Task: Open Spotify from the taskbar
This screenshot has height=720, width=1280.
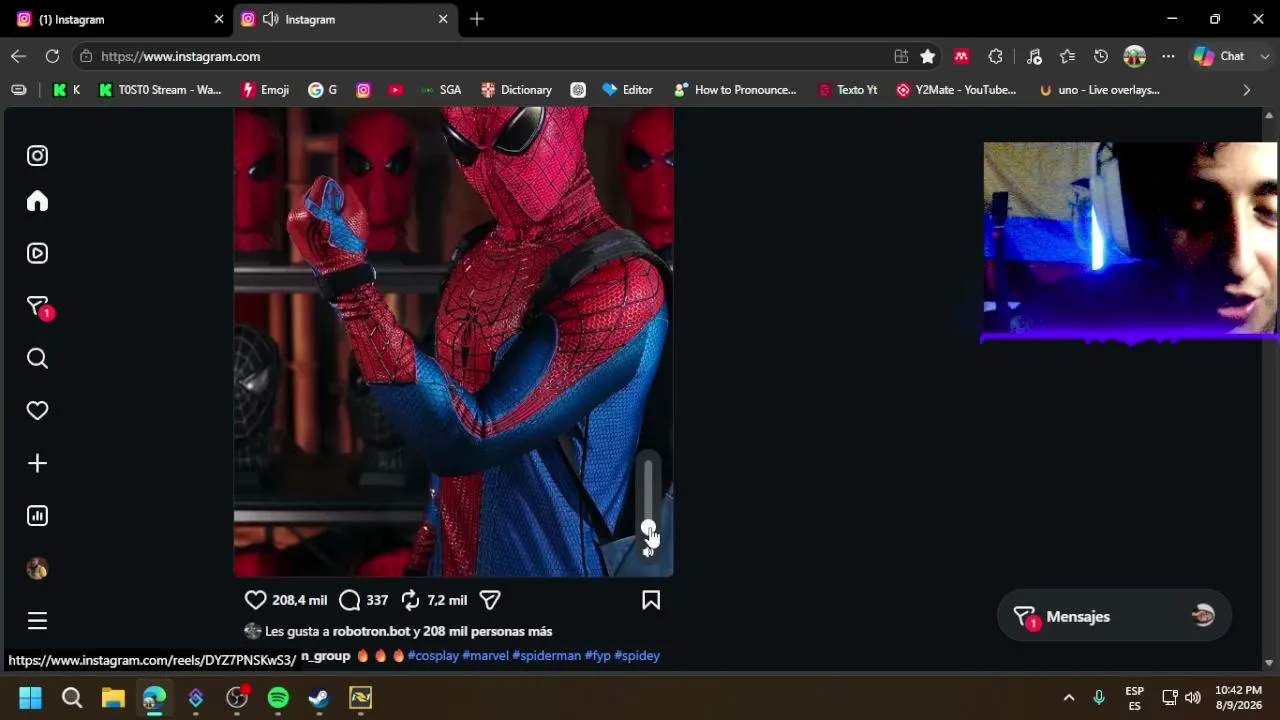Action: [x=278, y=697]
